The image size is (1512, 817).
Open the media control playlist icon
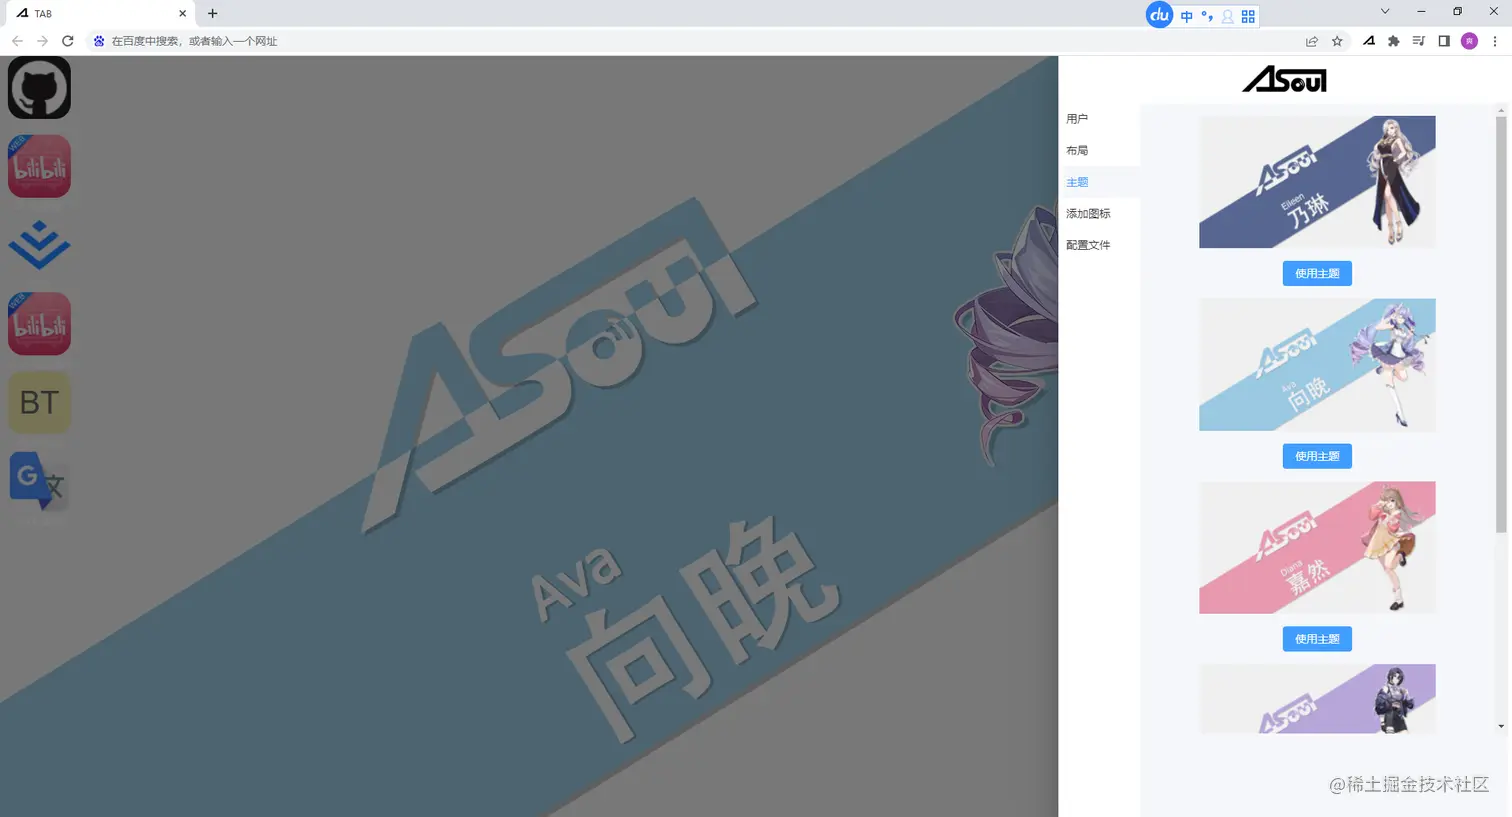(1418, 41)
